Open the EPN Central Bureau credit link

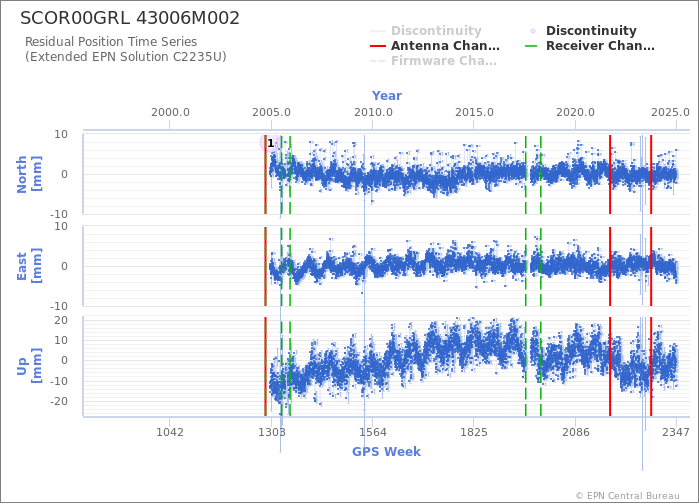(628, 496)
